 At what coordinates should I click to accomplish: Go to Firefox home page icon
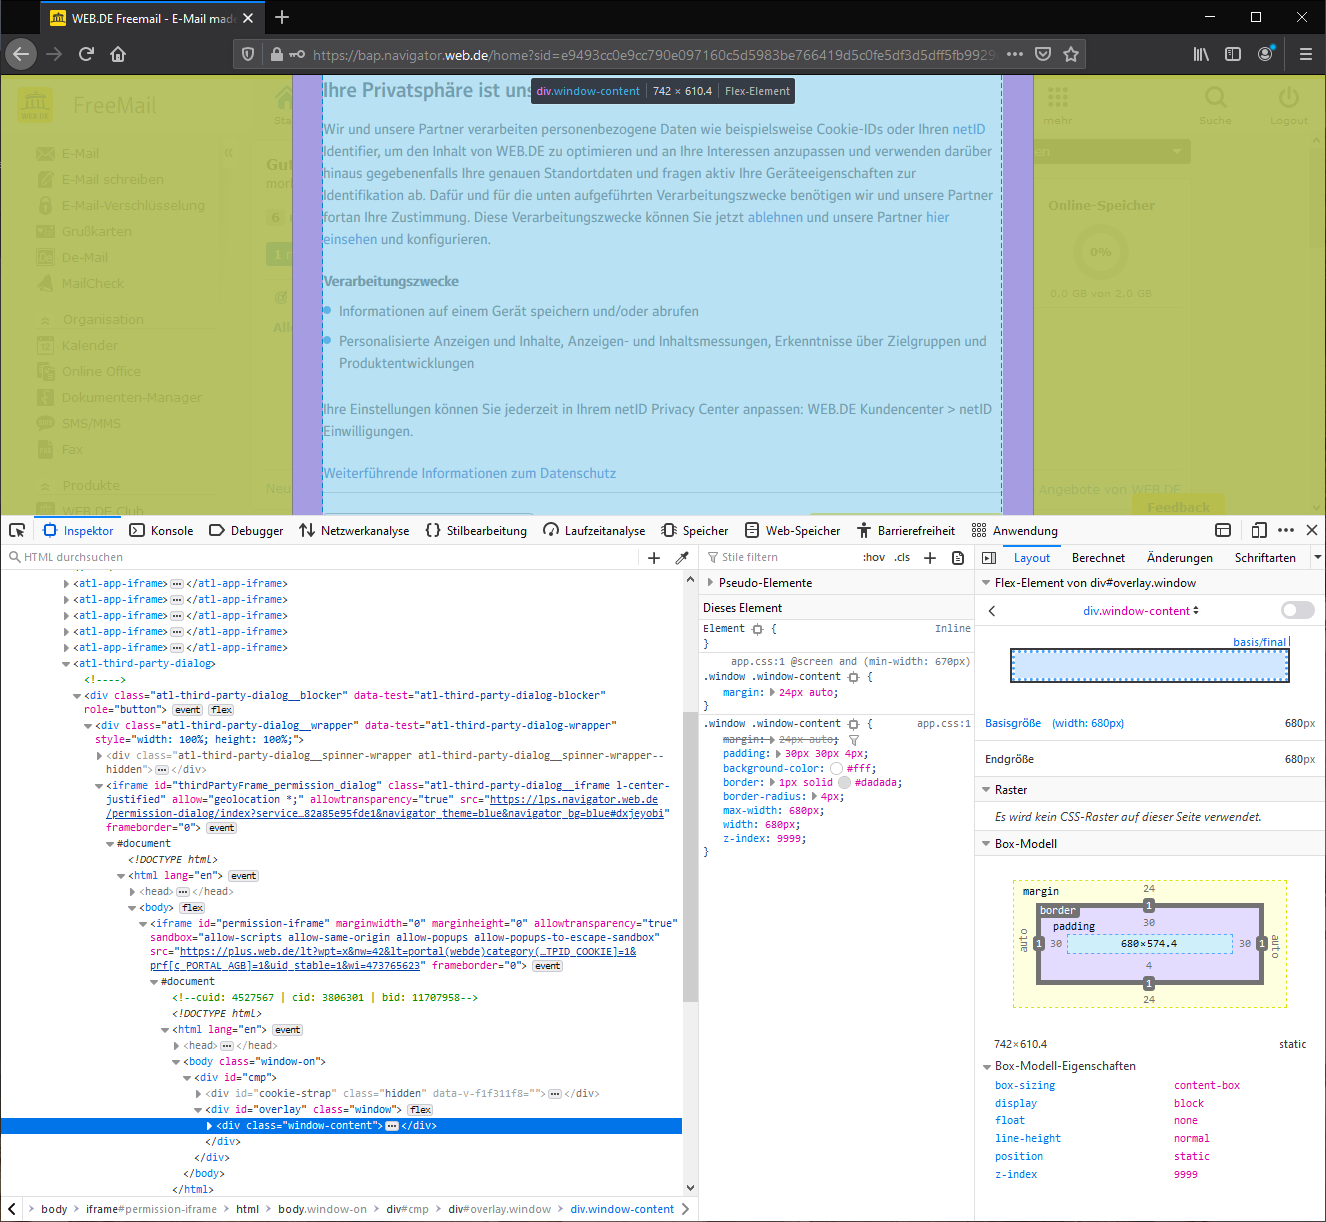pos(118,54)
